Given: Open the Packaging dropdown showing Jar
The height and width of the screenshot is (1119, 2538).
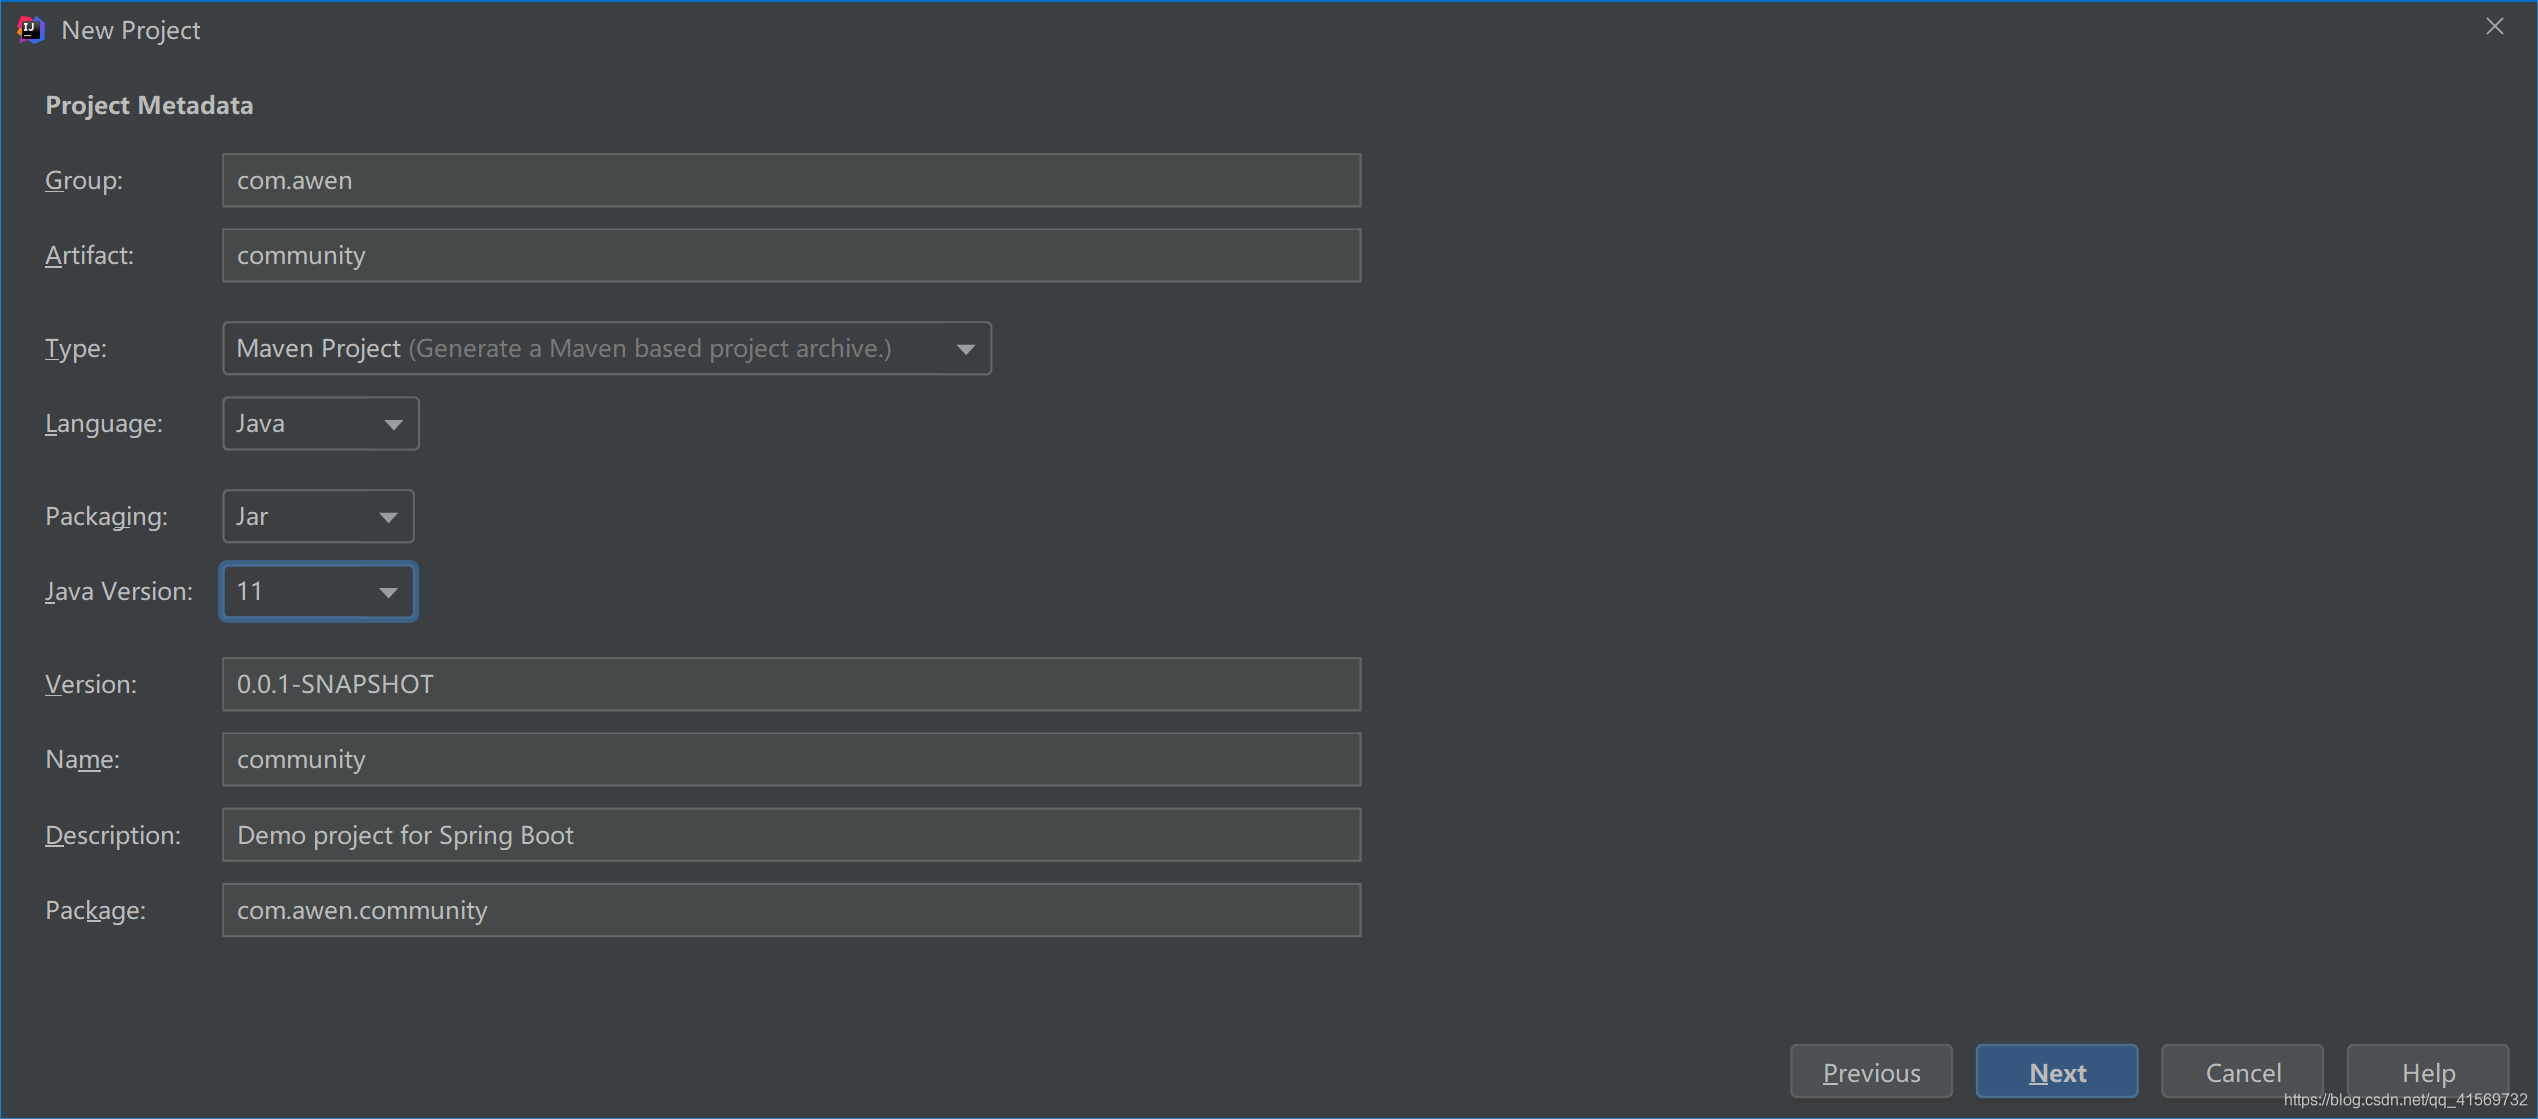Looking at the screenshot, I should (318, 516).
